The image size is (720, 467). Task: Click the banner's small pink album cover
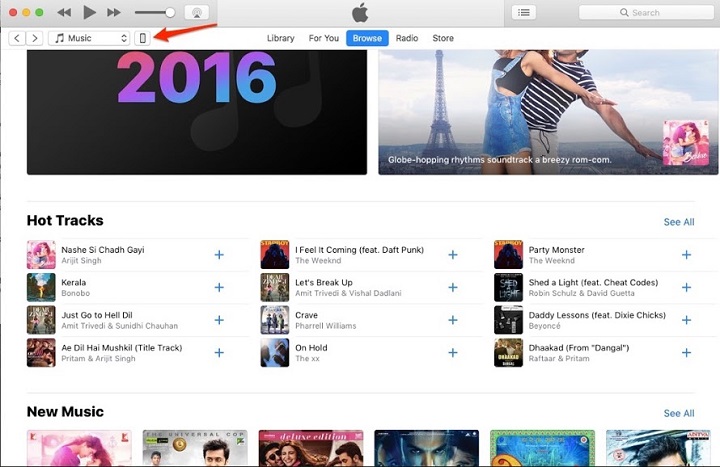pyautogui.click(x=686, y=143)
